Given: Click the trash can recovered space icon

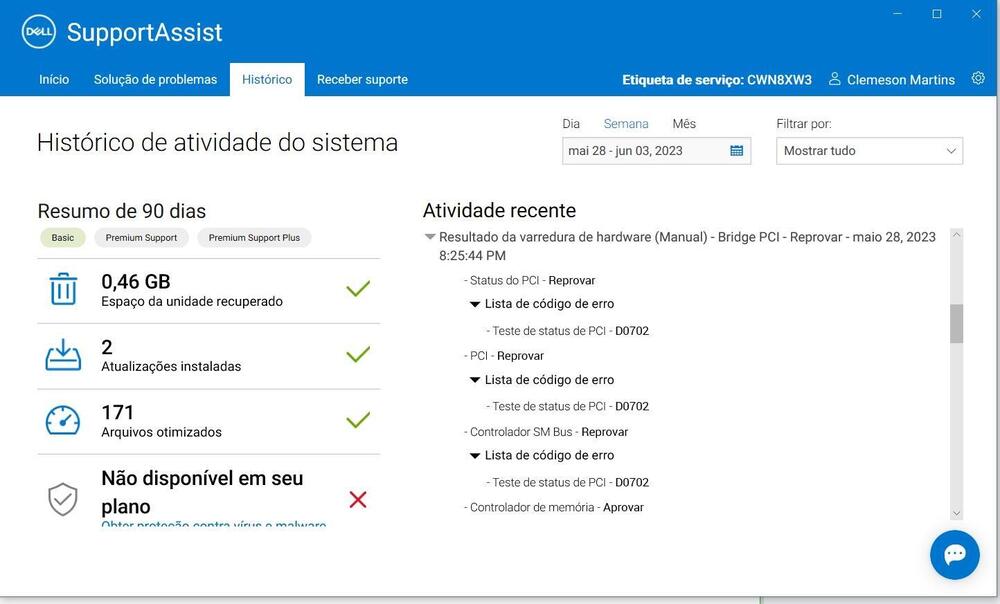Looking at the screenshot, I should [63, 289].
